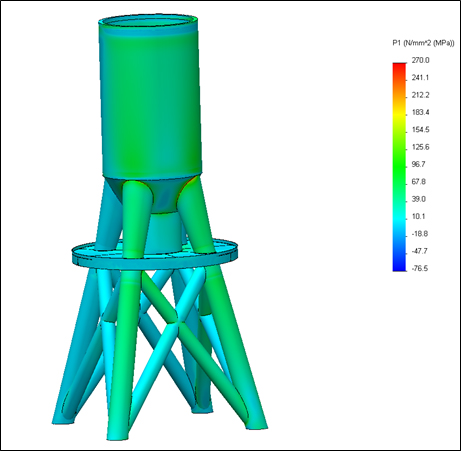Viewport: 461px width, 451px height.
Task: Click the 183.4 legend value
Action: 420,112
